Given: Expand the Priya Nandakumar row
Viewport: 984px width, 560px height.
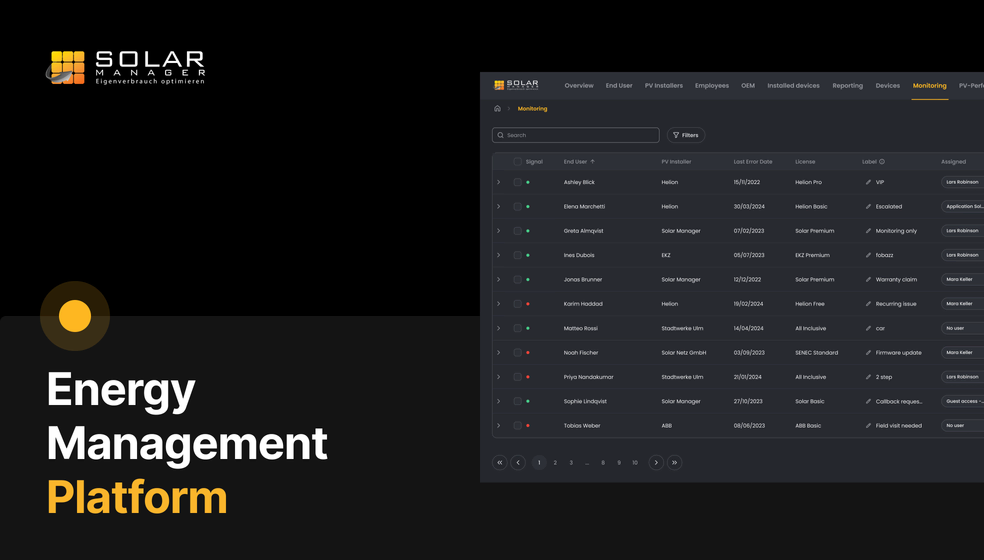Looking at the screenshot, I should coord(499,377).
